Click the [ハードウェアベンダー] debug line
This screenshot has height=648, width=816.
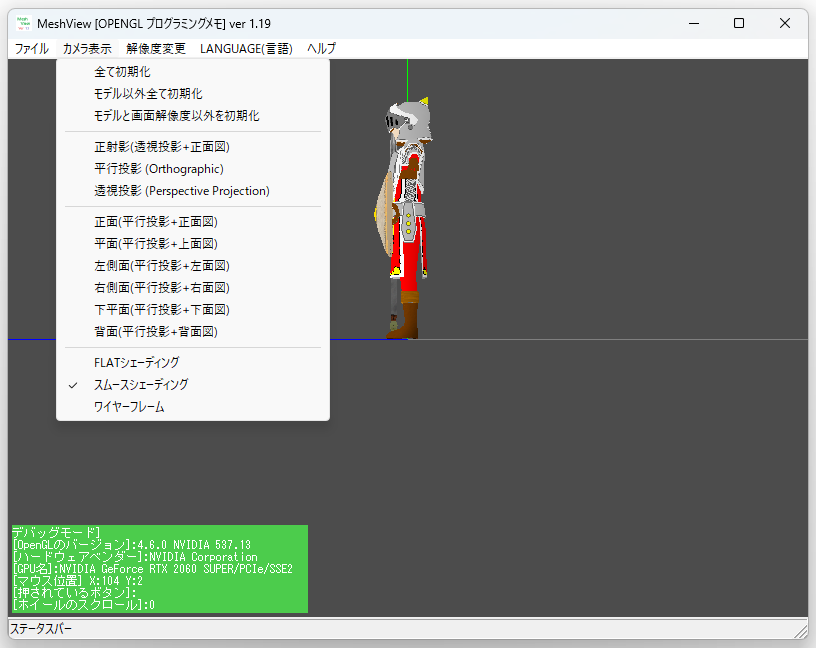click(135, 557)
